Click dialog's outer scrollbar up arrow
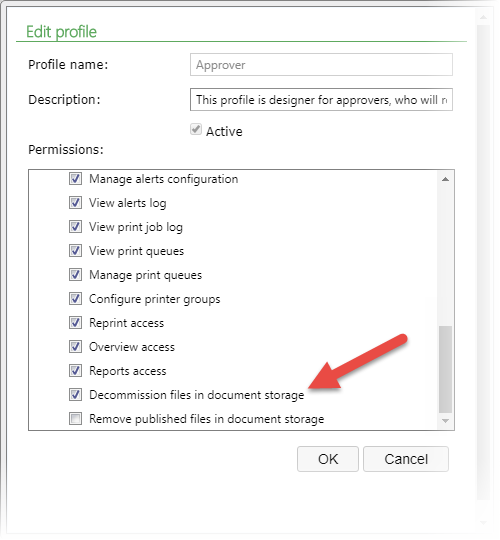 click(x=483, y=17)
